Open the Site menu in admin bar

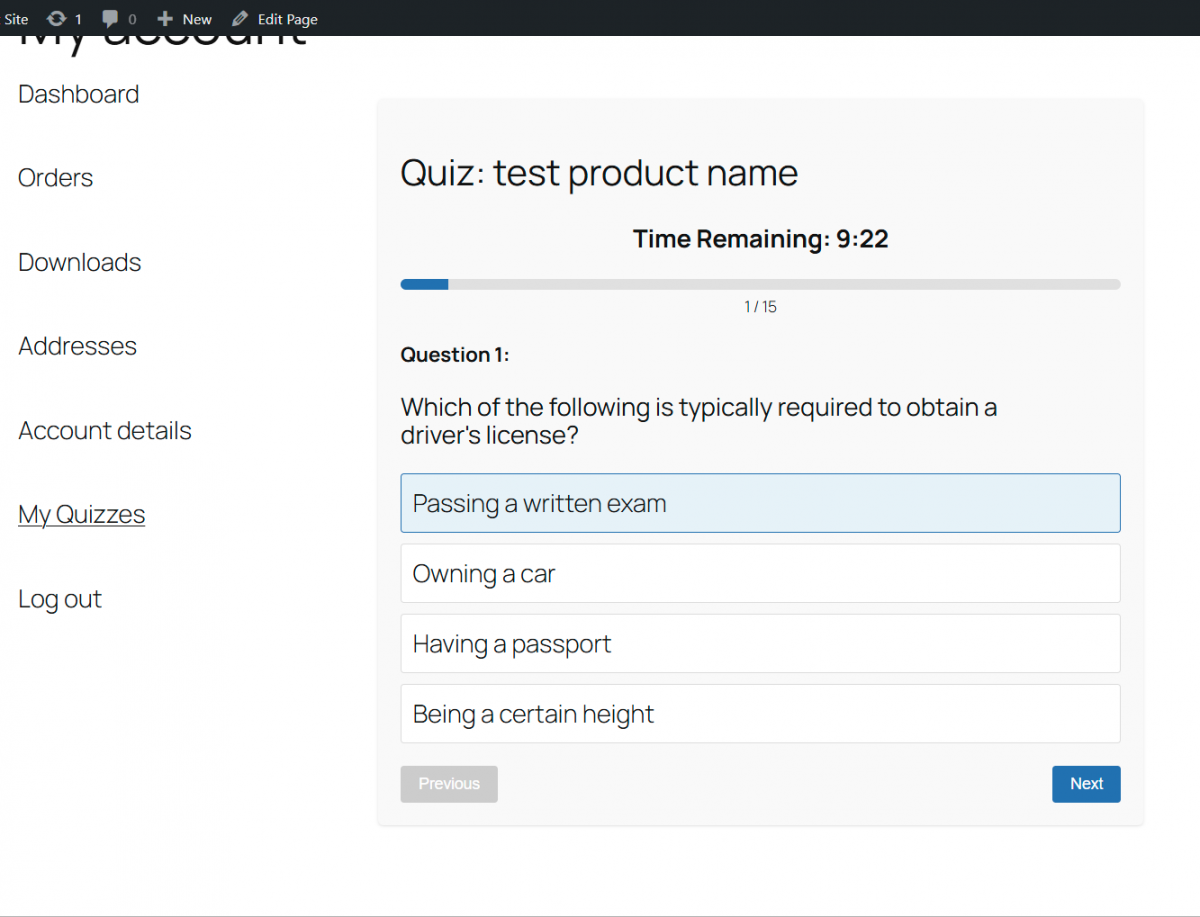pos(16,19)
